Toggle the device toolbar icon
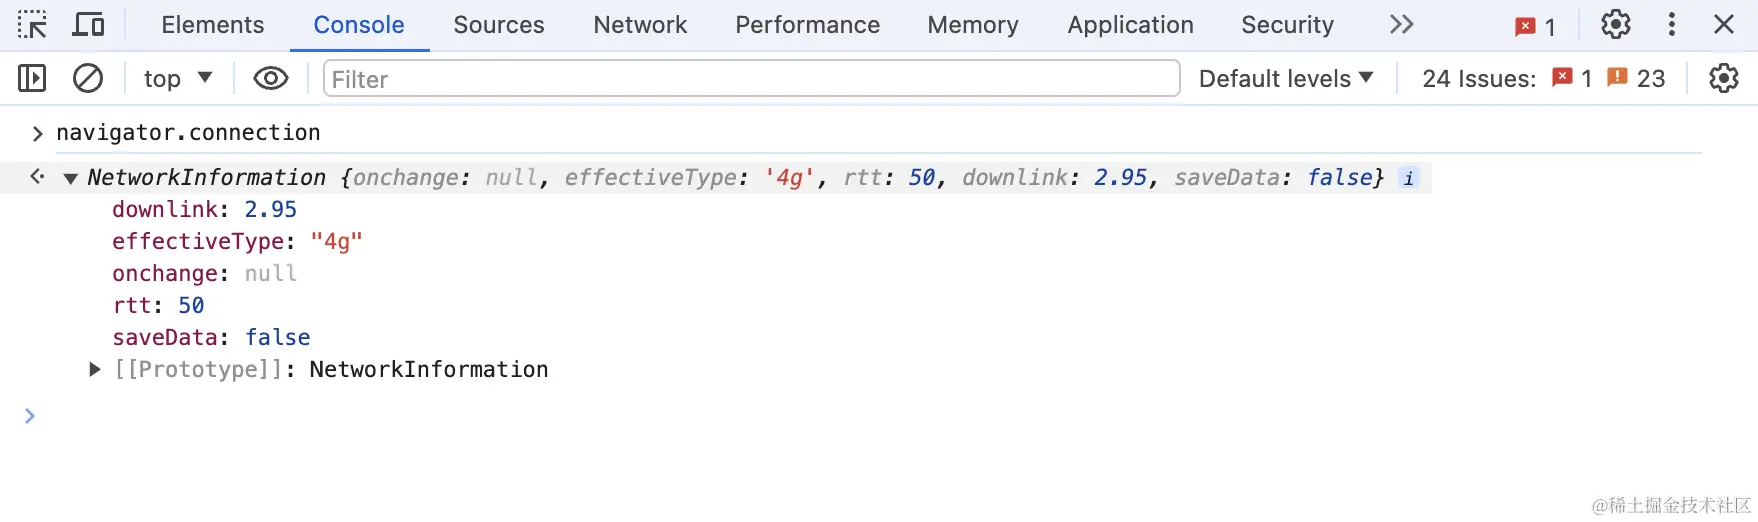 tap(89, 25)
